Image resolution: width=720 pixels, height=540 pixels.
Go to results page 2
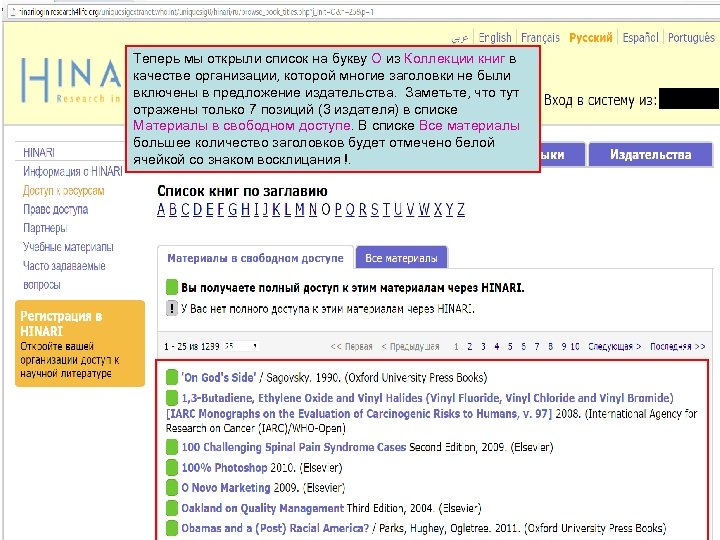coord(469,347)
